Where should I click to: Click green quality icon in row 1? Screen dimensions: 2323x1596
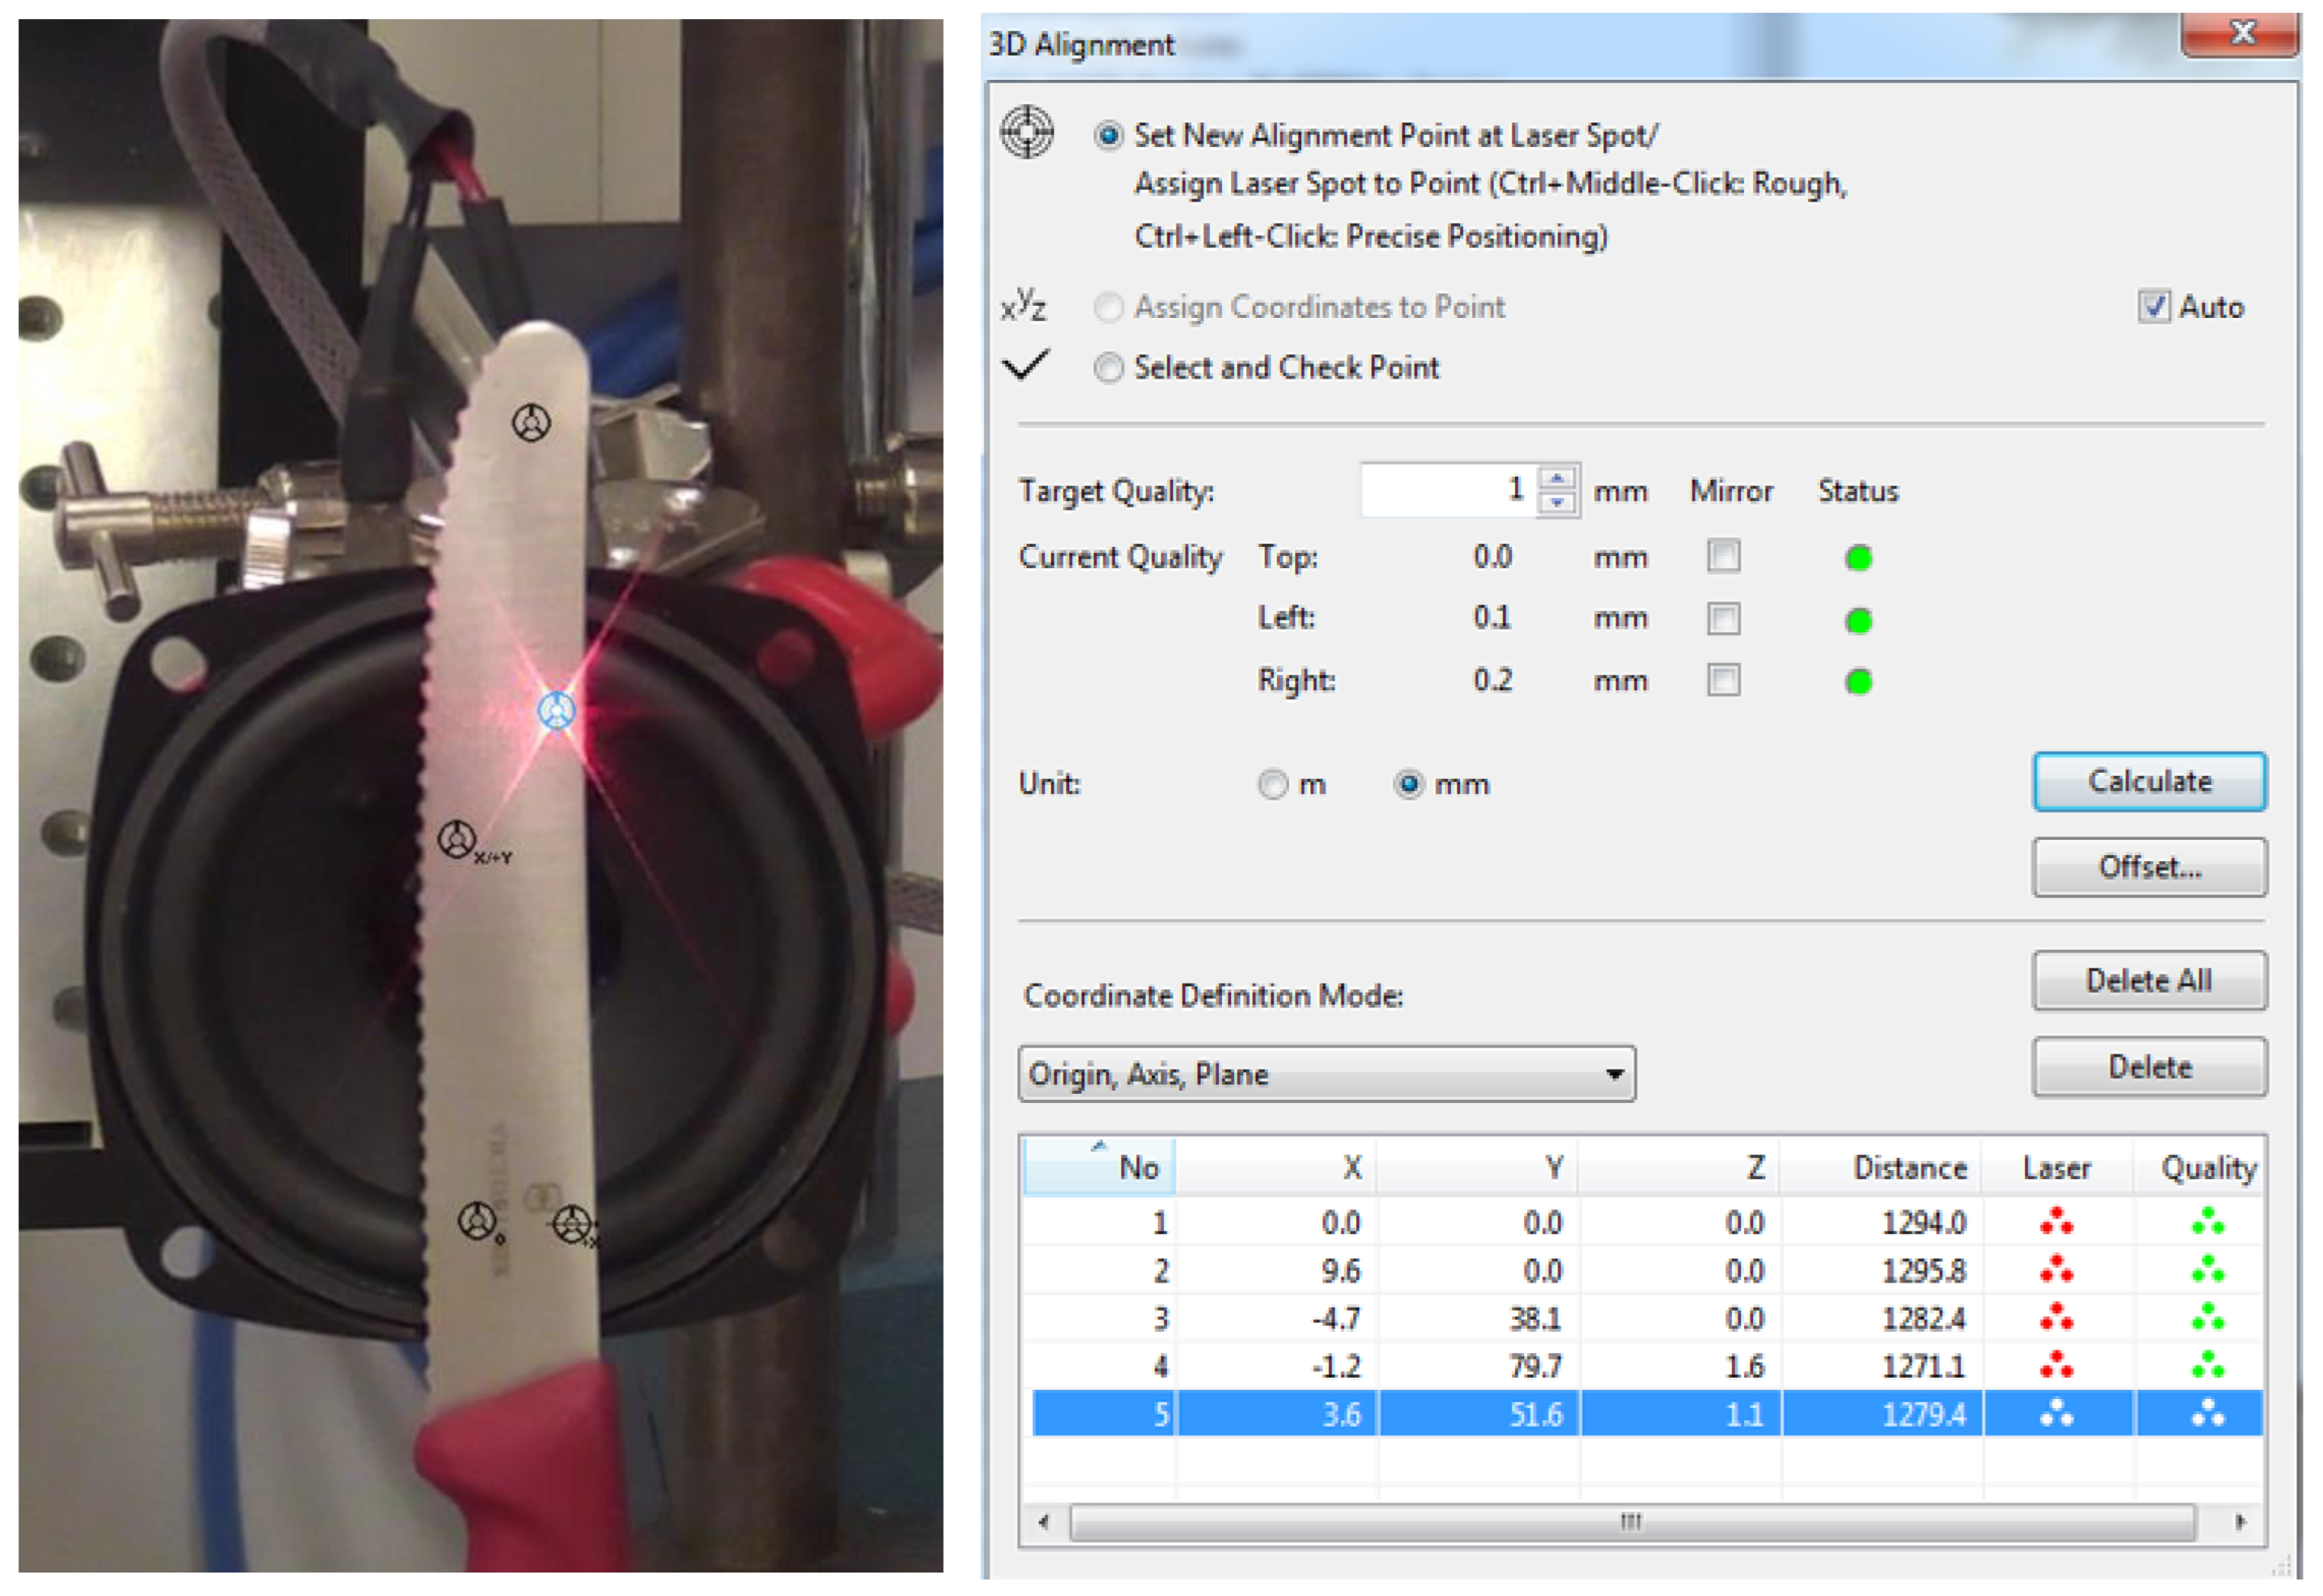tap(2207, 1222)
